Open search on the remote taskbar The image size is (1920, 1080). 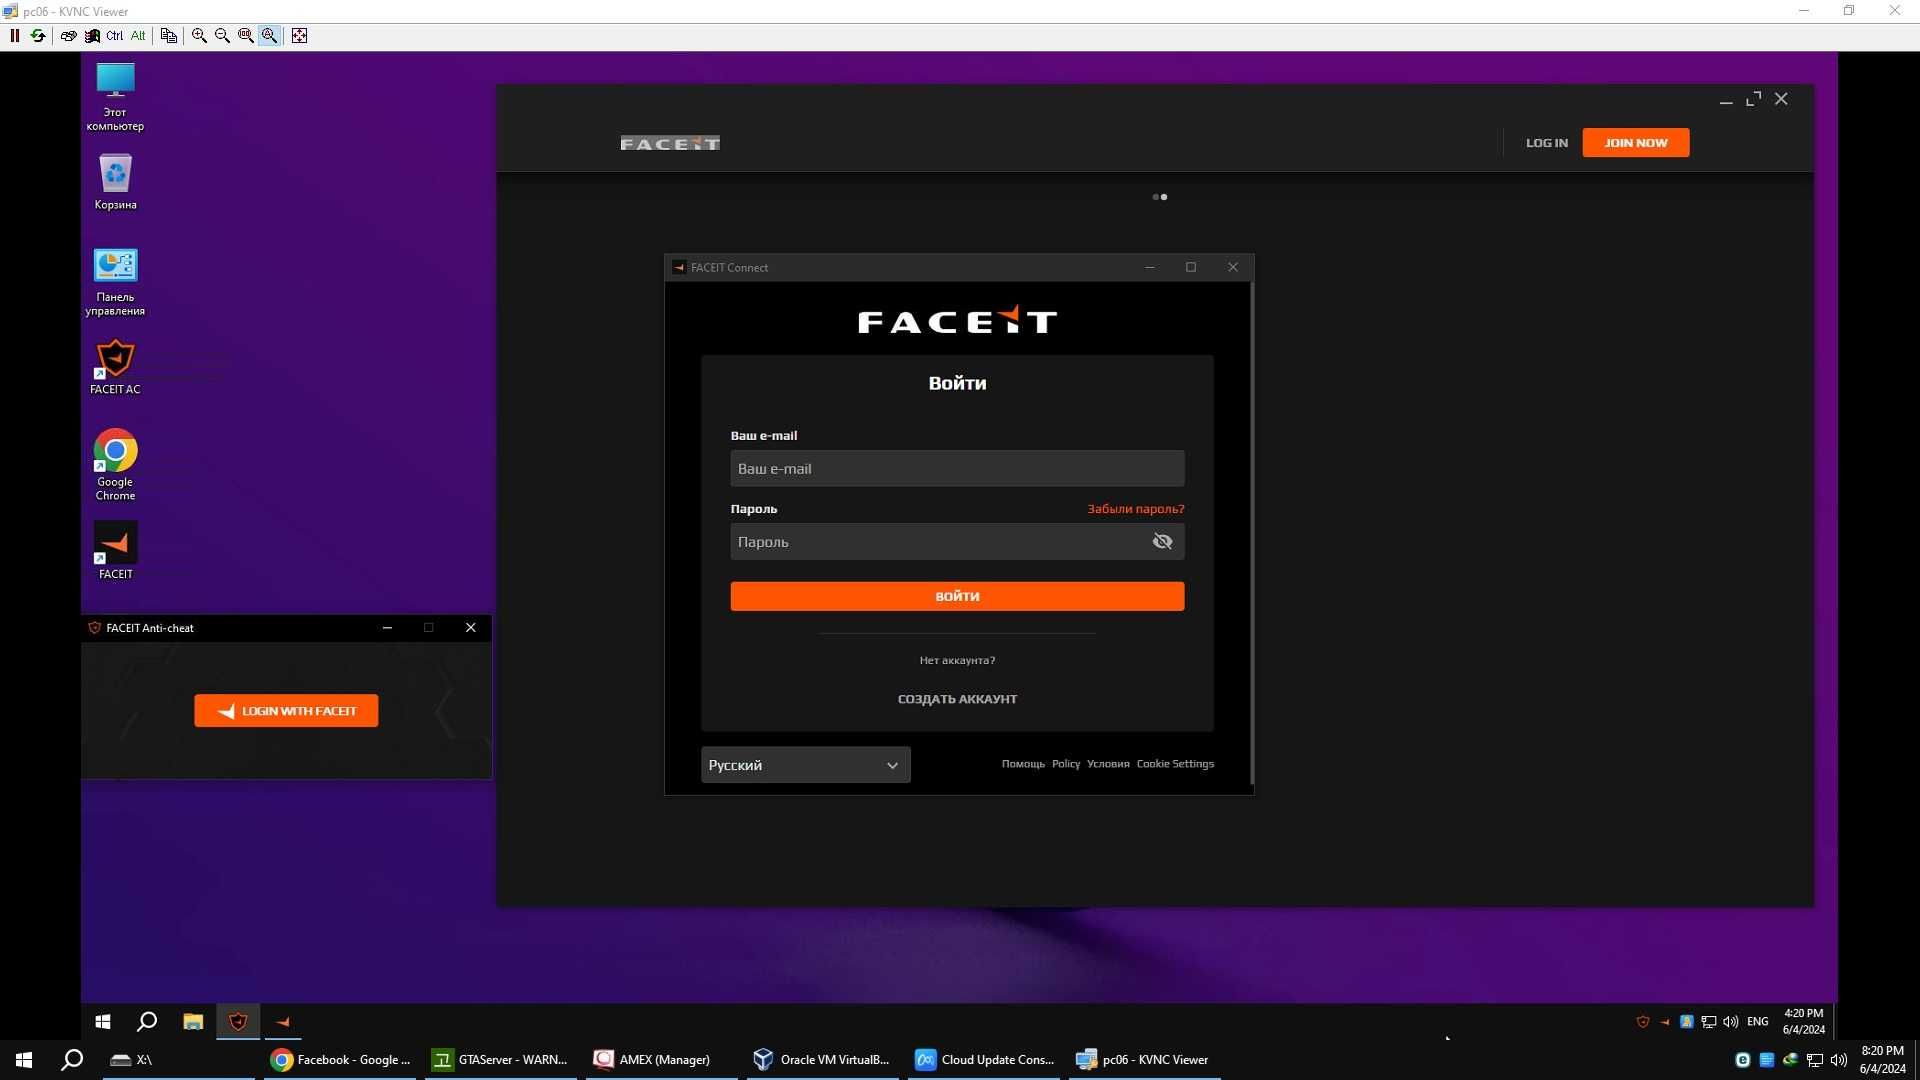[x=147, y=1021]
